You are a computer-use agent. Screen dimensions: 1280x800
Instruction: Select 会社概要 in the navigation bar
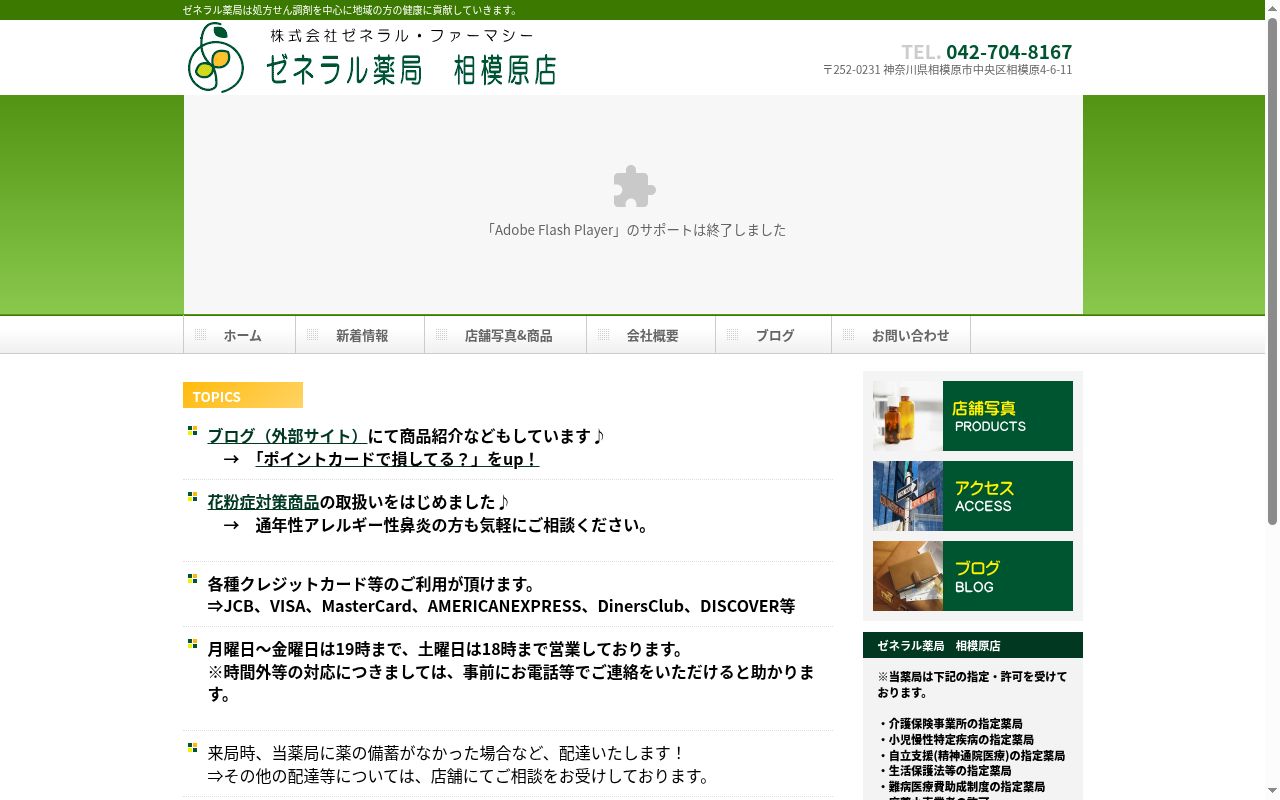pos(651,335)
